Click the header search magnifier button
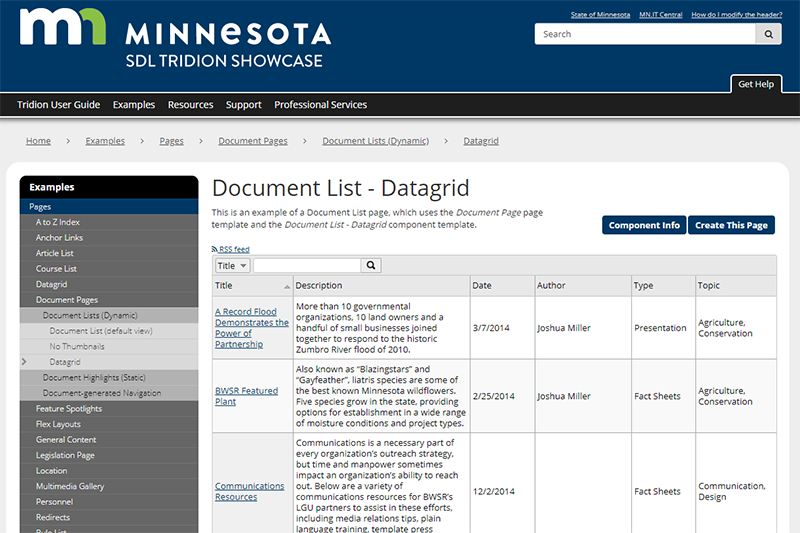The image size is (800, 533). coord(768,34)
